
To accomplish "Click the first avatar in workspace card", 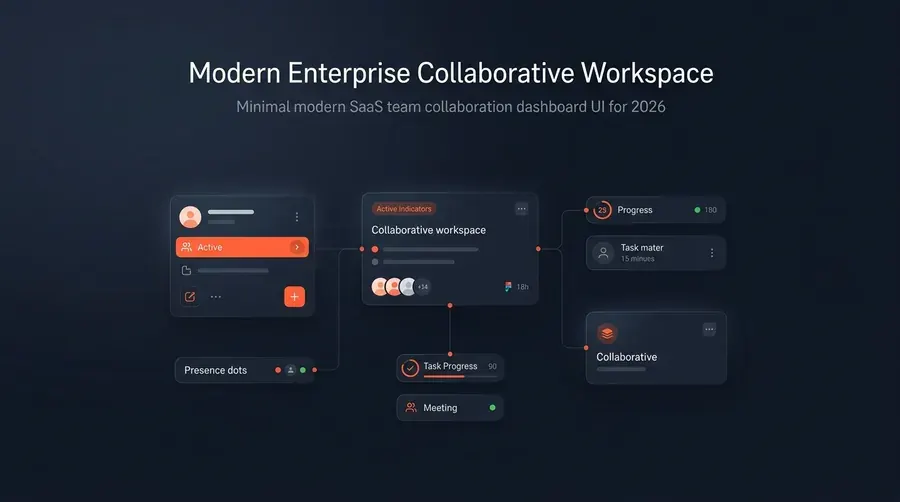I will pyautogui.click(x=379, y=286).
